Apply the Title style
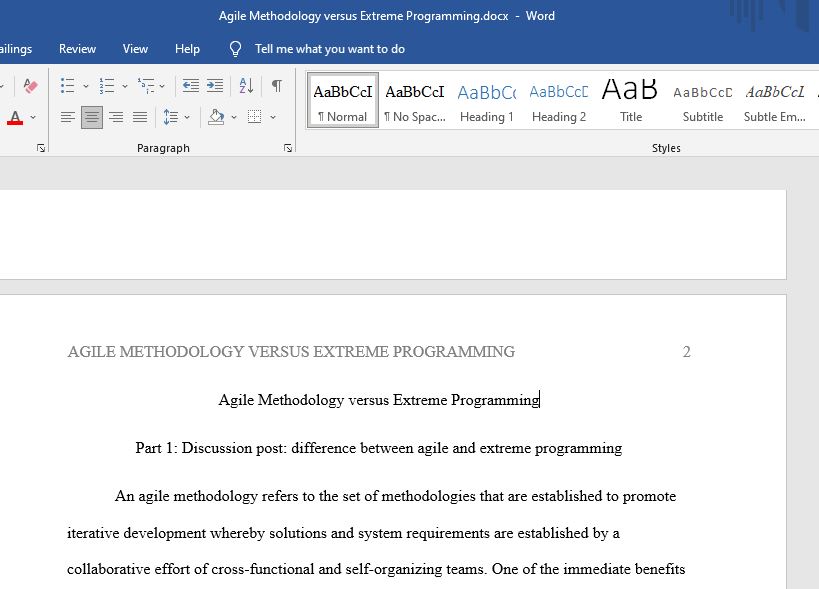This screenshot has height=589, width=819. tap(630, 100)
